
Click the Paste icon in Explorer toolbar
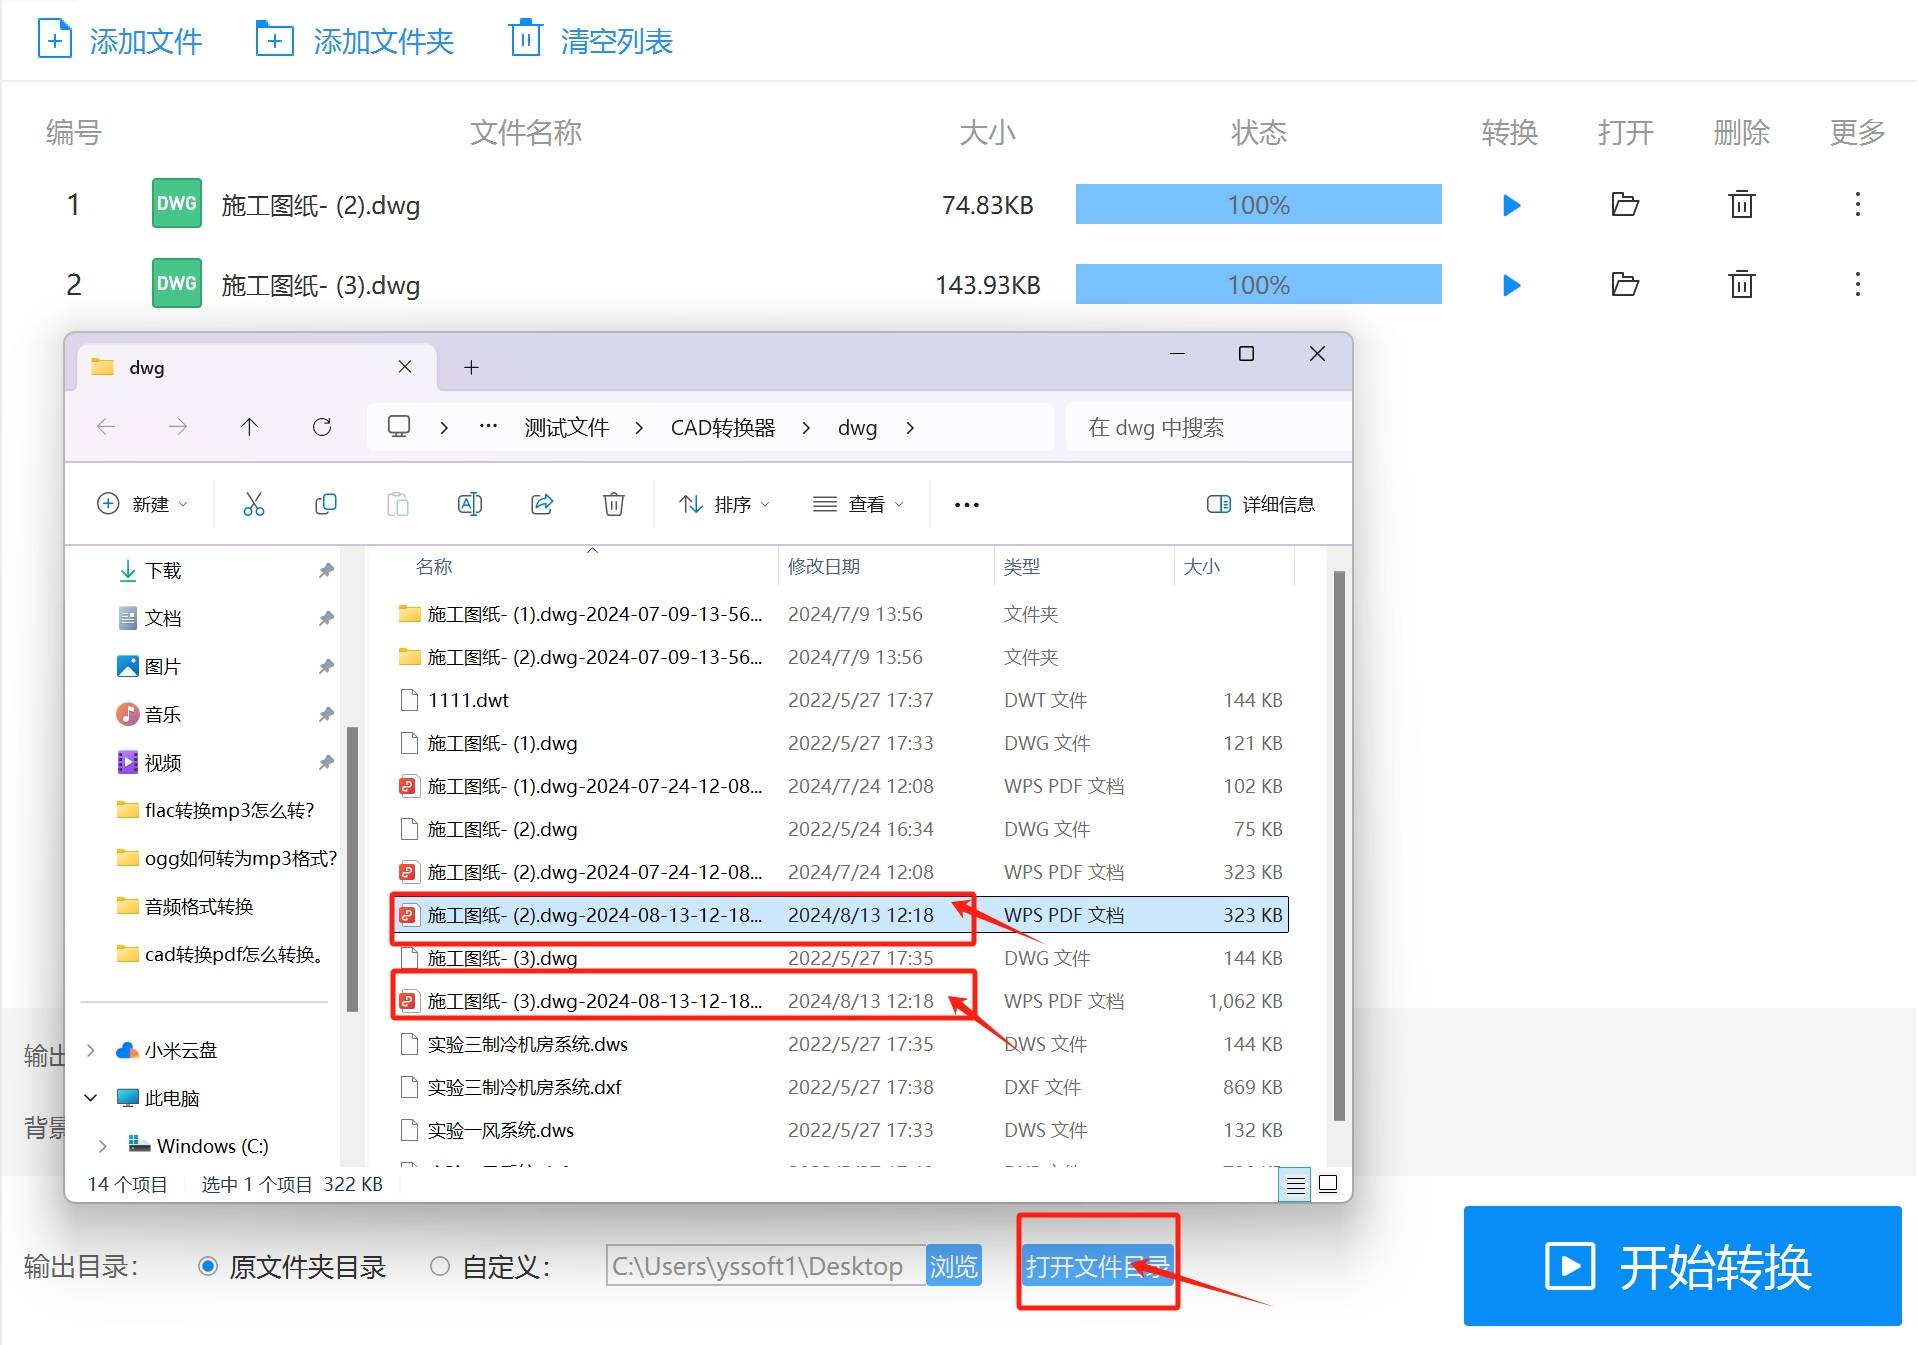398,504
